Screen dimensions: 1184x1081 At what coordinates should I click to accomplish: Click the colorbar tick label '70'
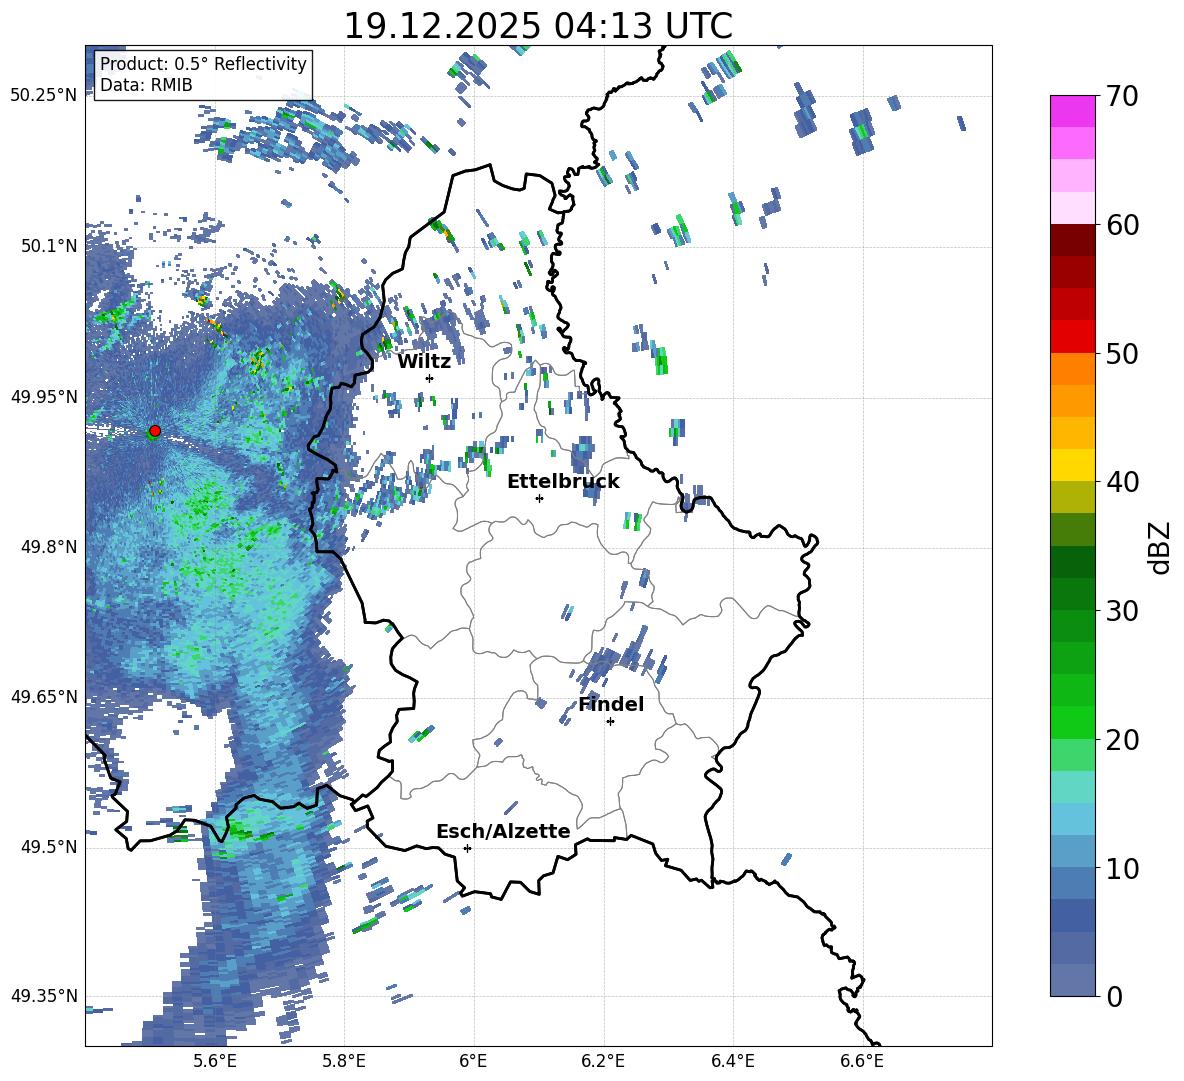coord(1122,97)
